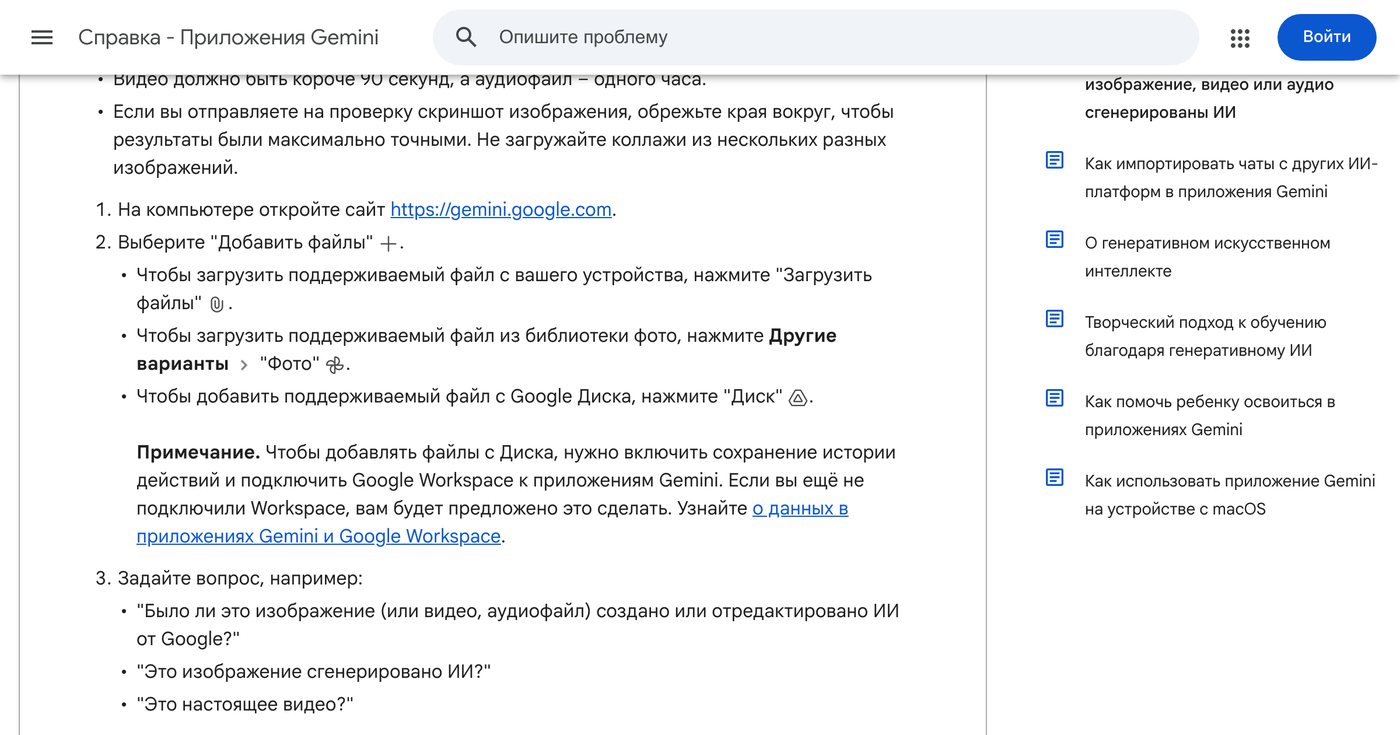Click the bold word Примечание.
Viewport: 1400px width, 735px height.
pyautogui.click(x=198, y=452)
